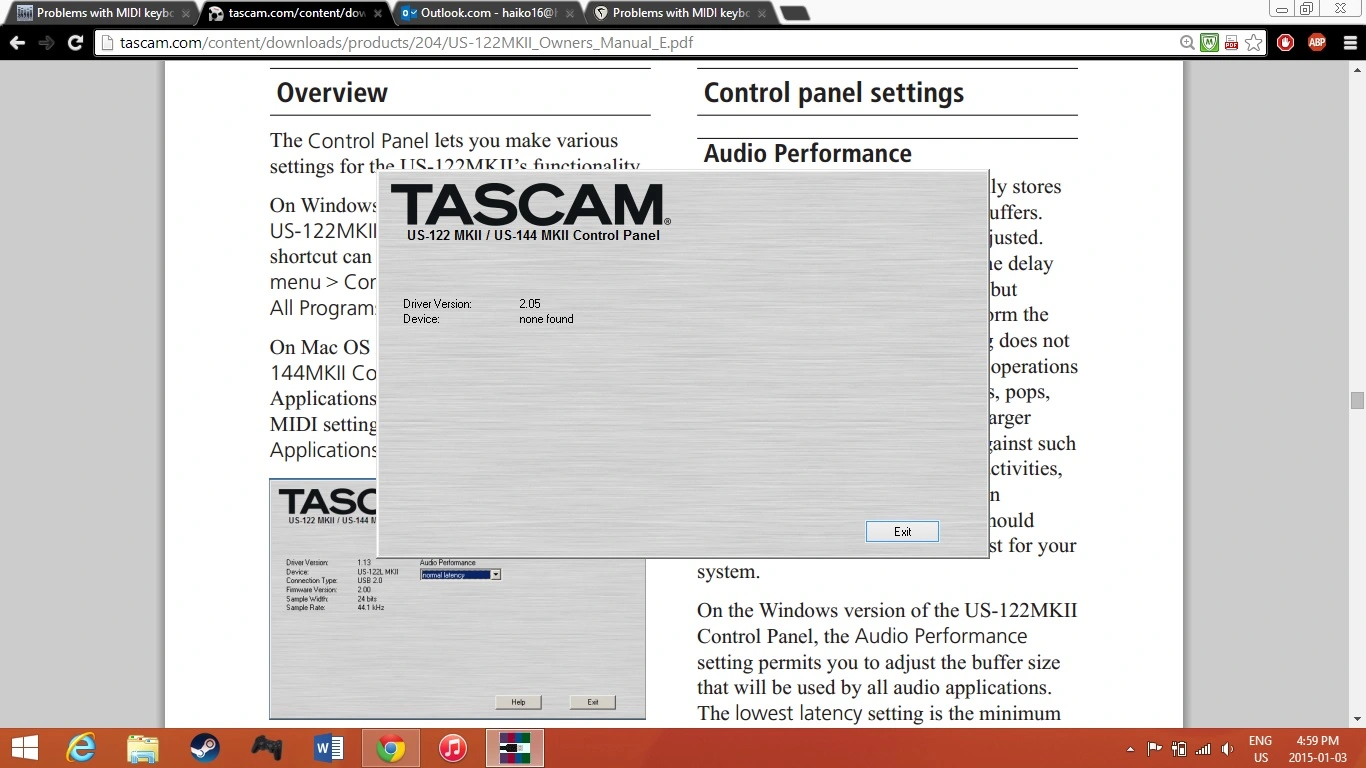Viewport: 1366px width, 768px height.
Task: Close the Outlook.com tab
Action: [x=568, y=14]
